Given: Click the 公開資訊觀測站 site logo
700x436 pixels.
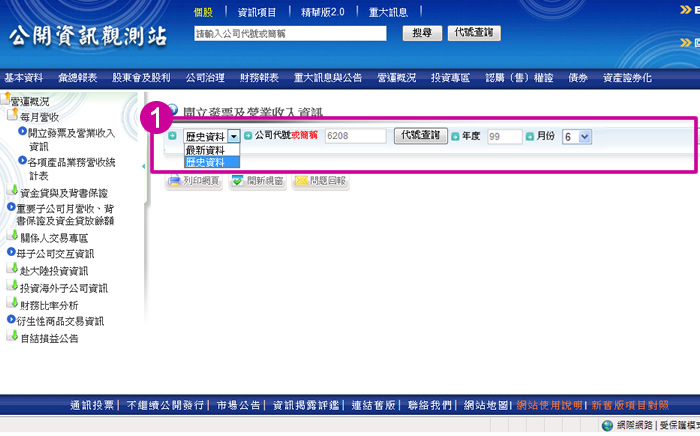Looking at the screenshot, I should coord(88,35).
